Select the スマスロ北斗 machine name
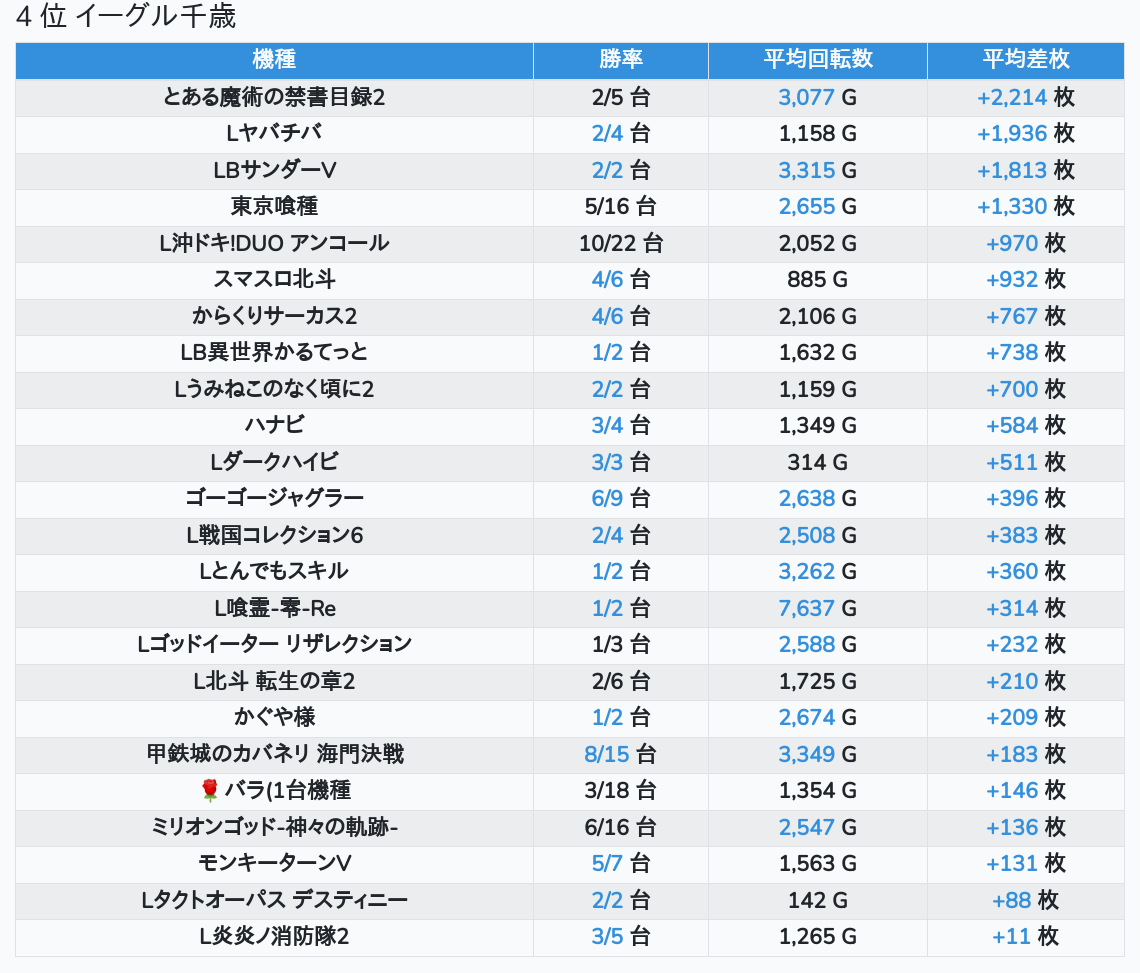Image resolution: width=1140 pixels, height=973 pixels. click(274, 280)
